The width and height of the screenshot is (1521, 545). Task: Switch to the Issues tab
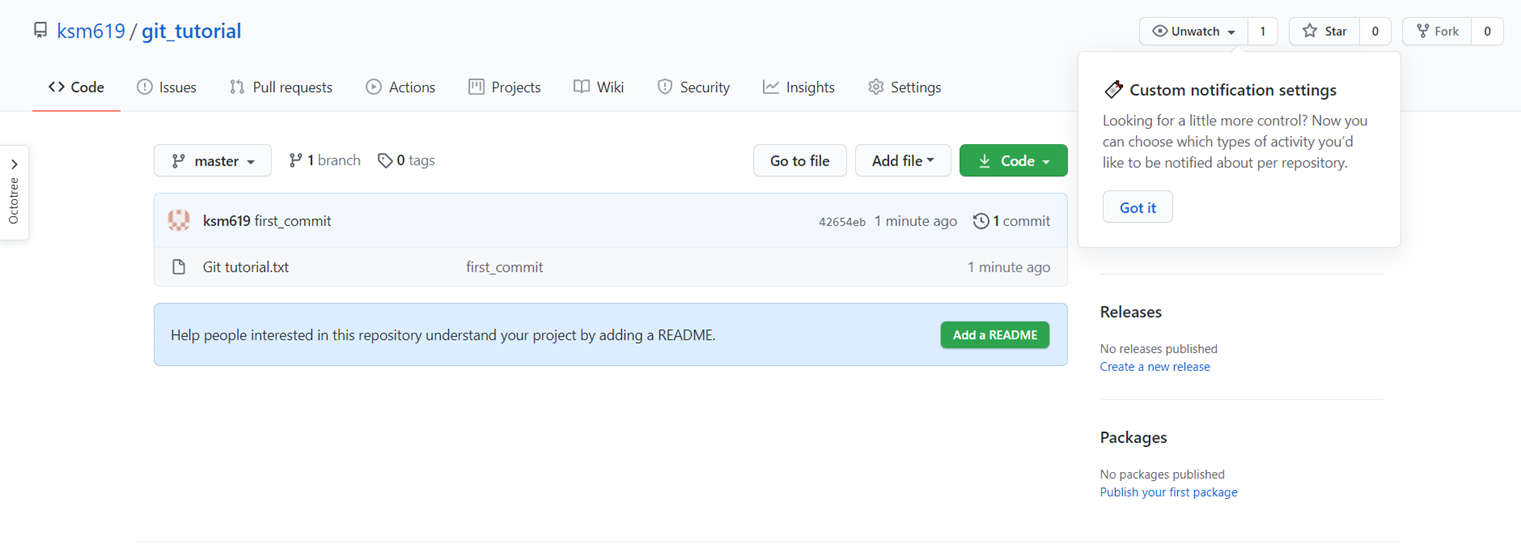(x=166, y=87)
